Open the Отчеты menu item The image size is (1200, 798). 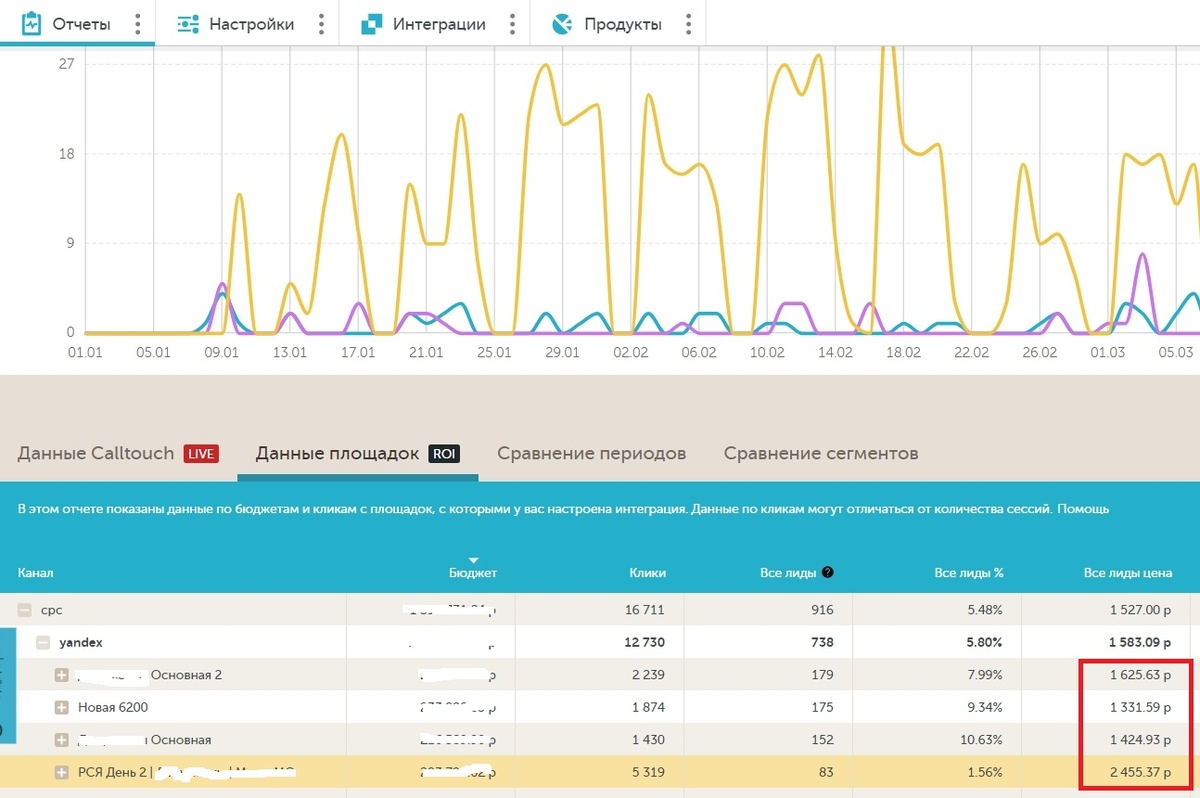[81, 24]
